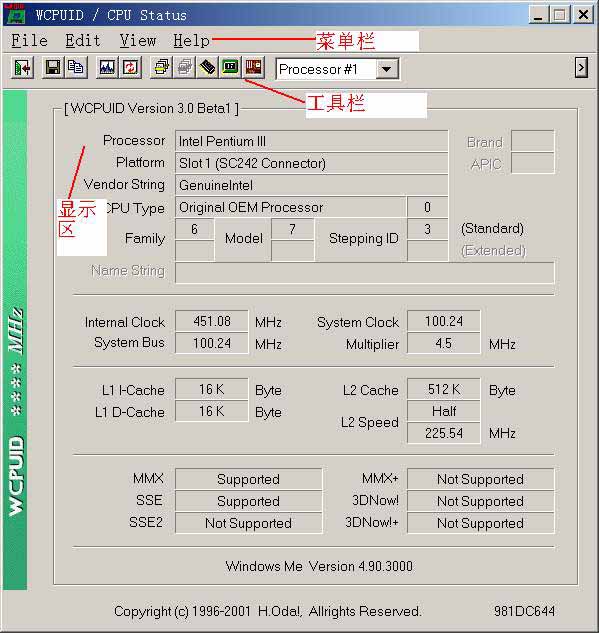
Task: Click the MMX Supported field
Action: [249, 479]
